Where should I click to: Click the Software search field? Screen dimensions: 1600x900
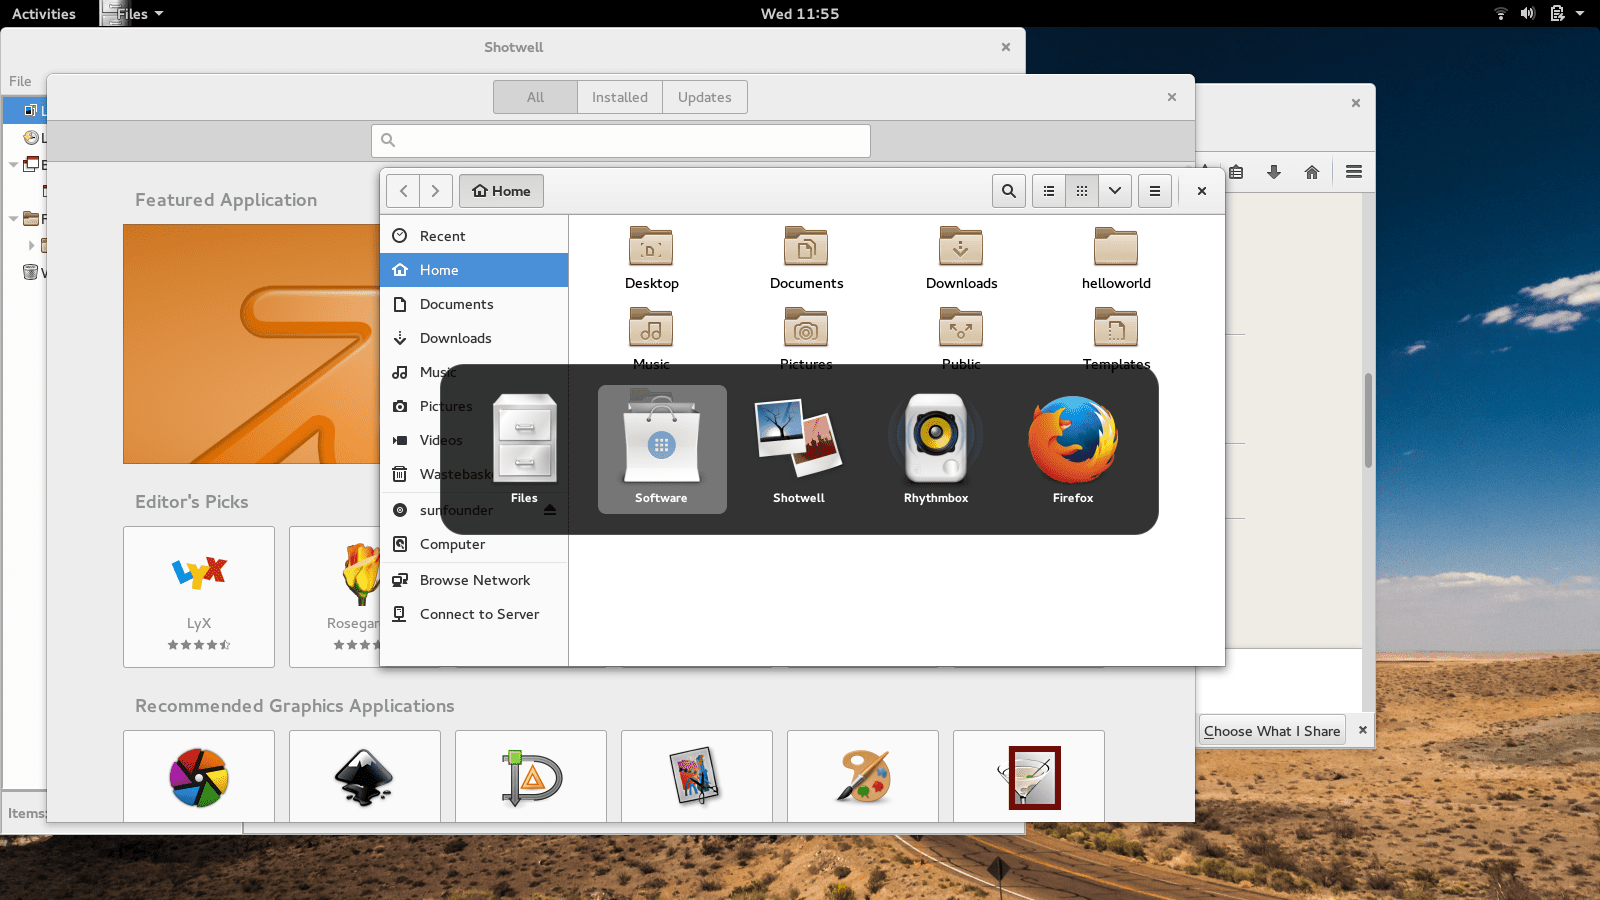pyautogui.click(x=621, y=141)
